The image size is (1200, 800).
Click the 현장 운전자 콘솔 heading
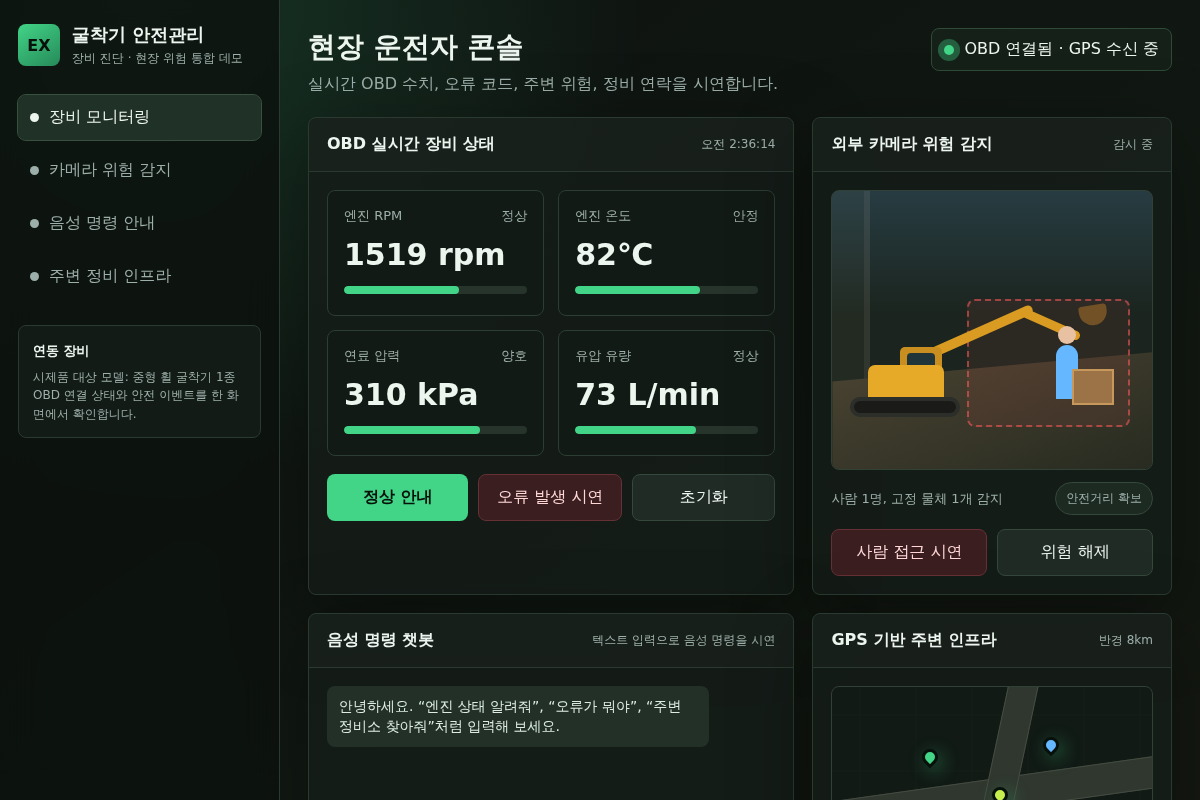point(415,47)
